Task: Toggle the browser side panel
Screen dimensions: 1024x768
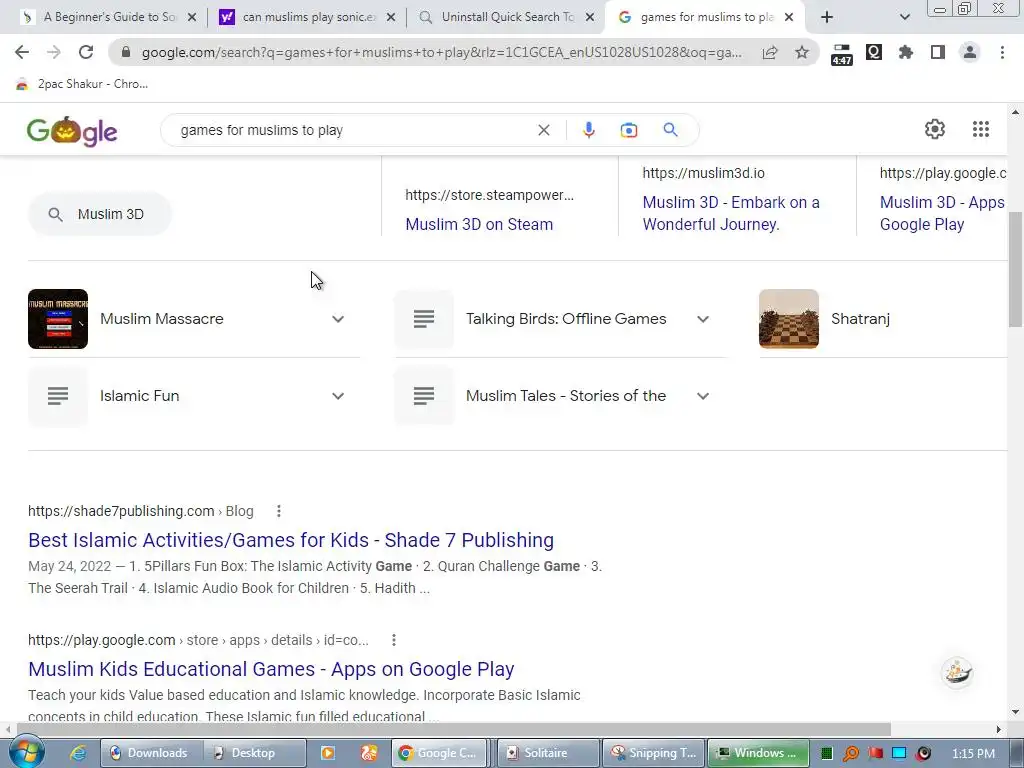Action: (938, 52)
